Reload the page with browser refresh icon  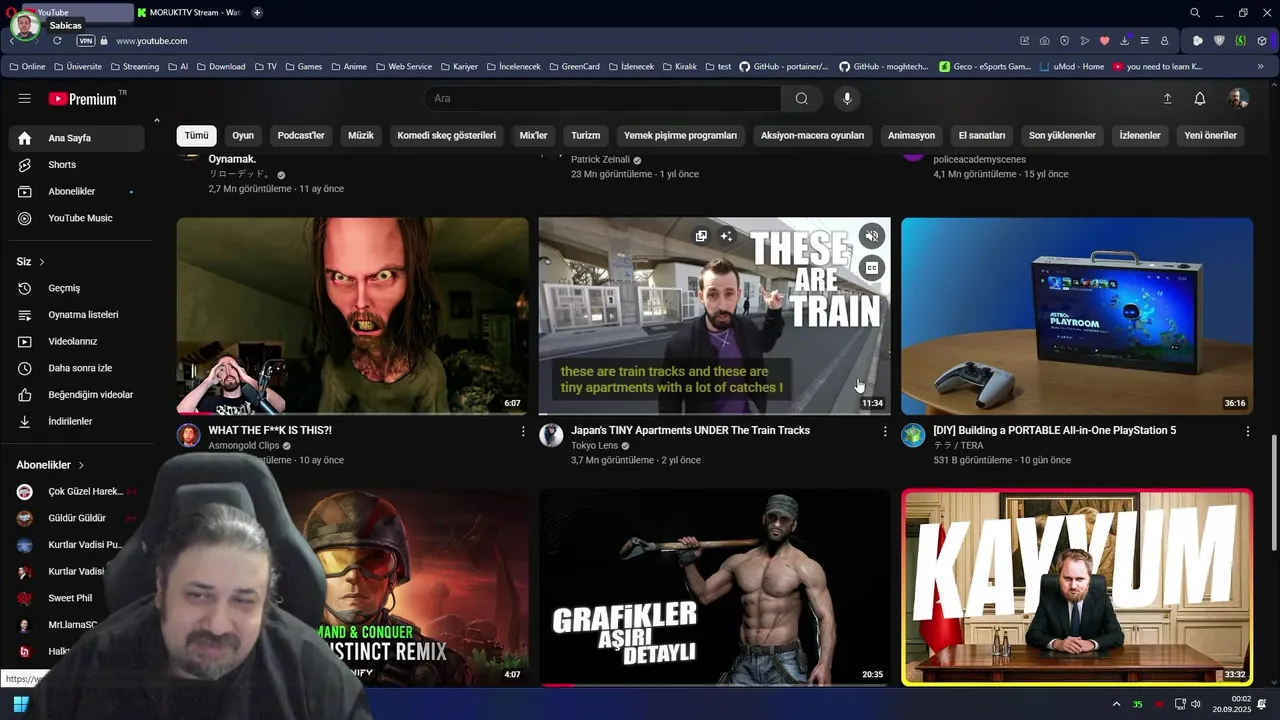pos(57,41)
